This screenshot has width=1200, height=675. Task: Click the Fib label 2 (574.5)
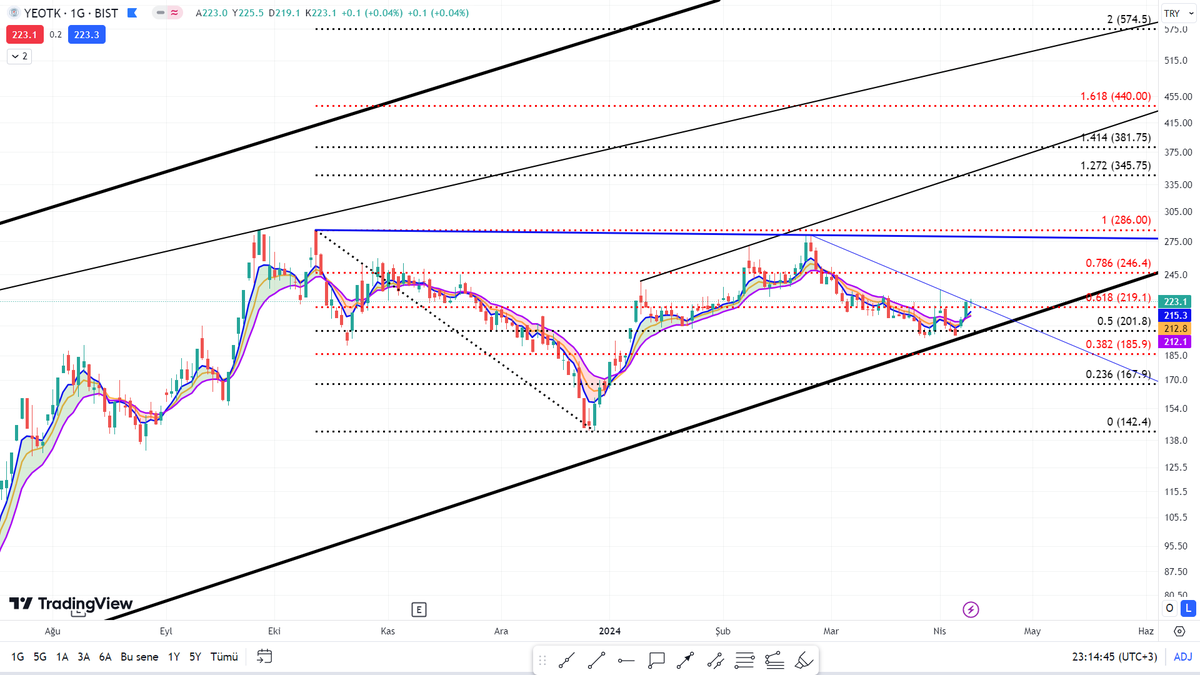(x=1130, y=20)
